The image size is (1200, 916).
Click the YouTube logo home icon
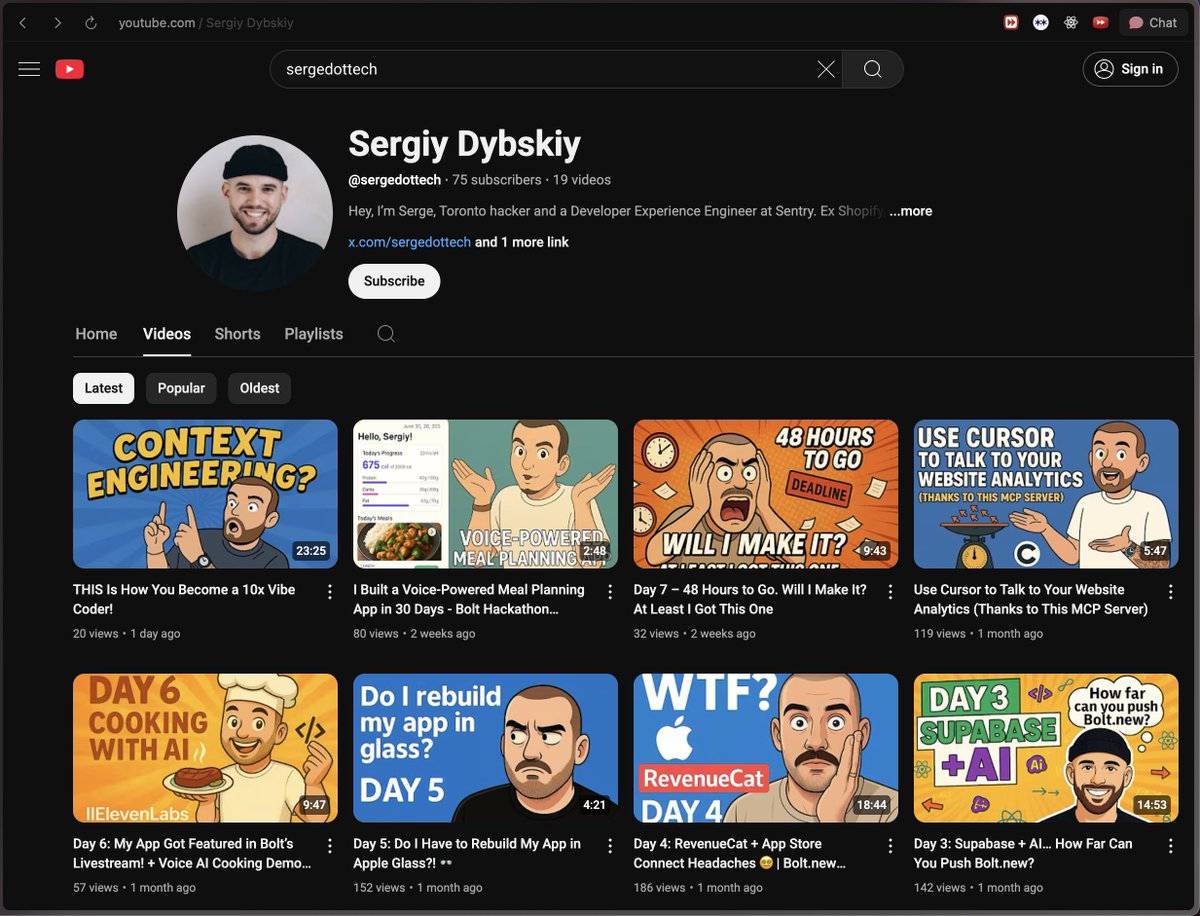[x=70, y=69]
